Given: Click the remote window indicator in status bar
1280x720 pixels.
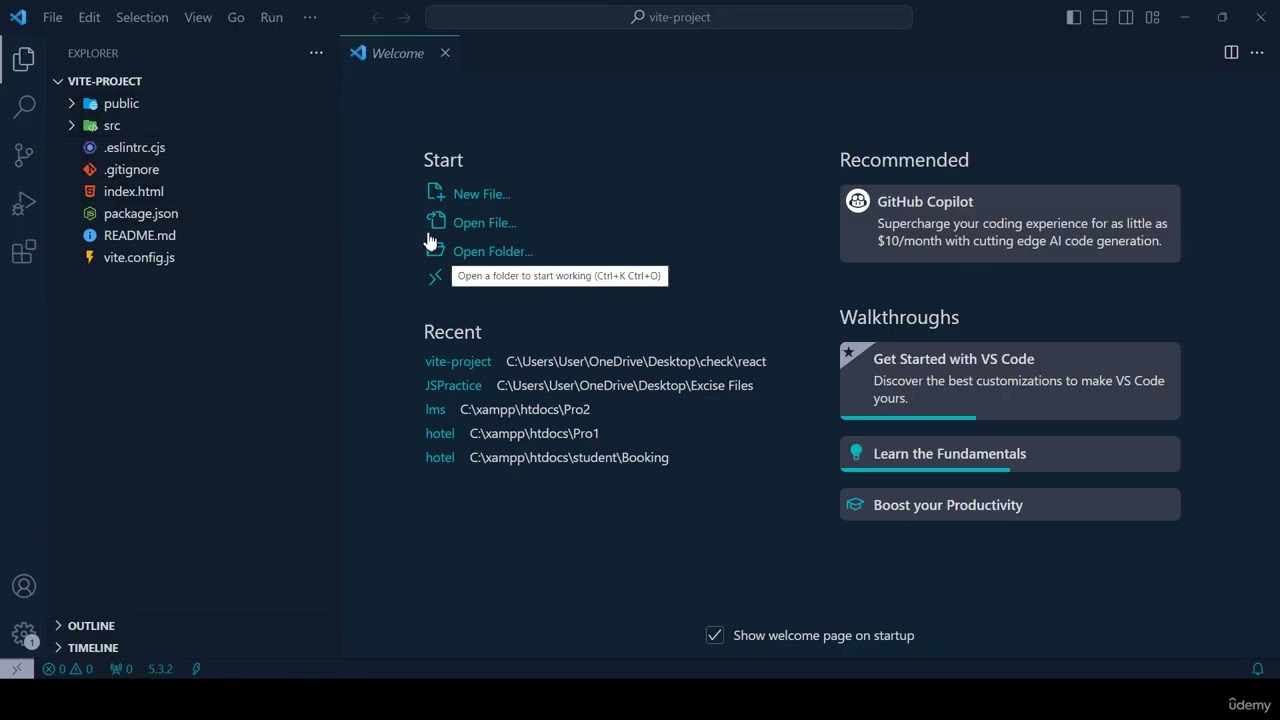Looking at the screenshot, I should pos(16,669).
